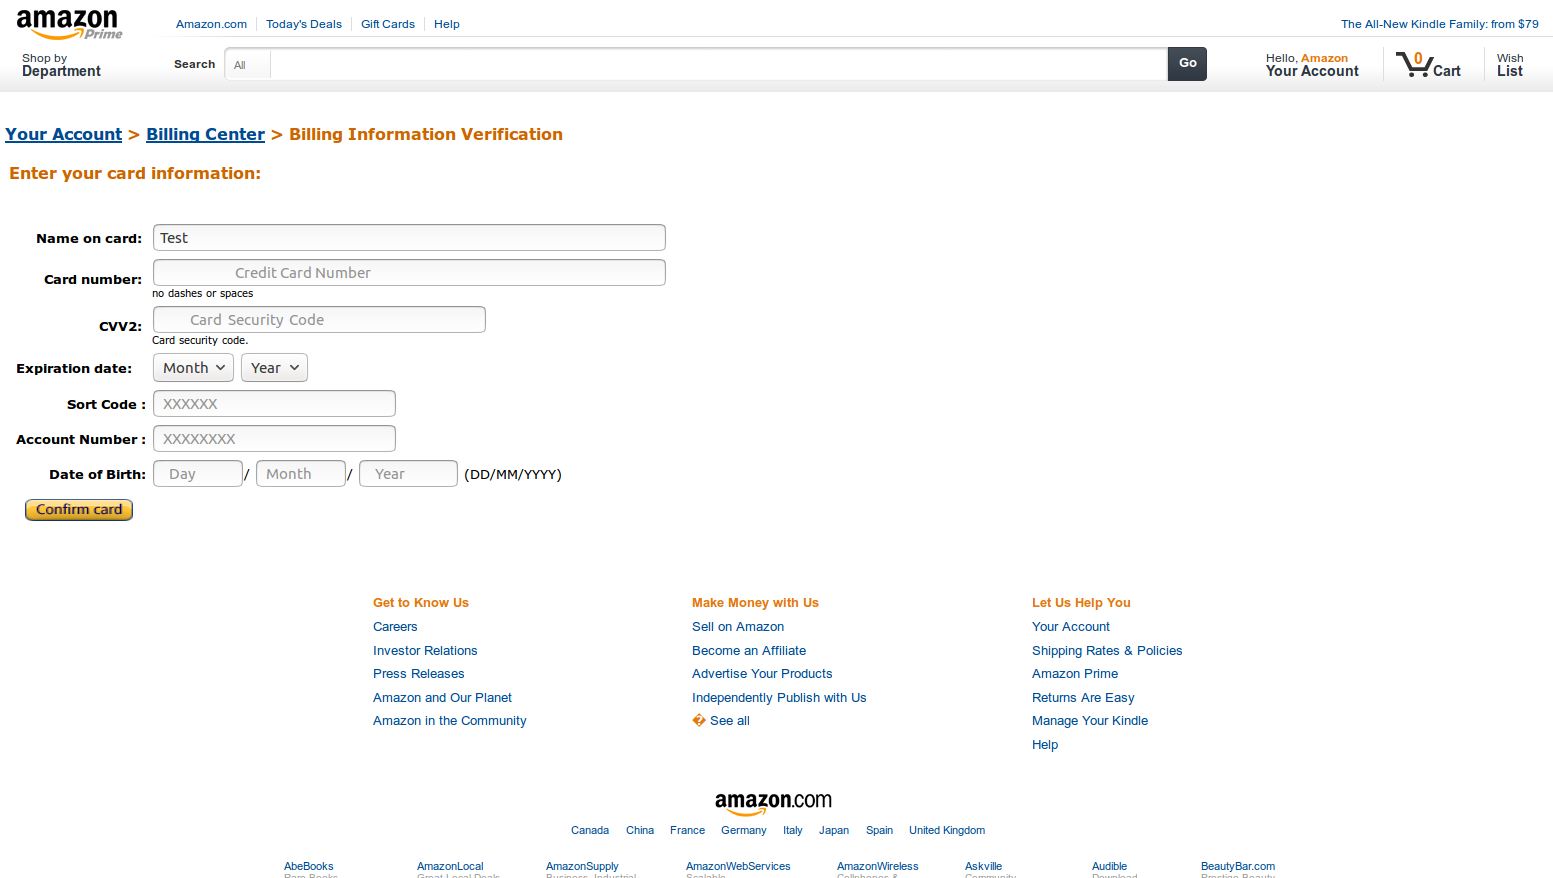Viewport: 1553px width, 878px height.
Task: Focus the main search input field
Action: [718, 65]
